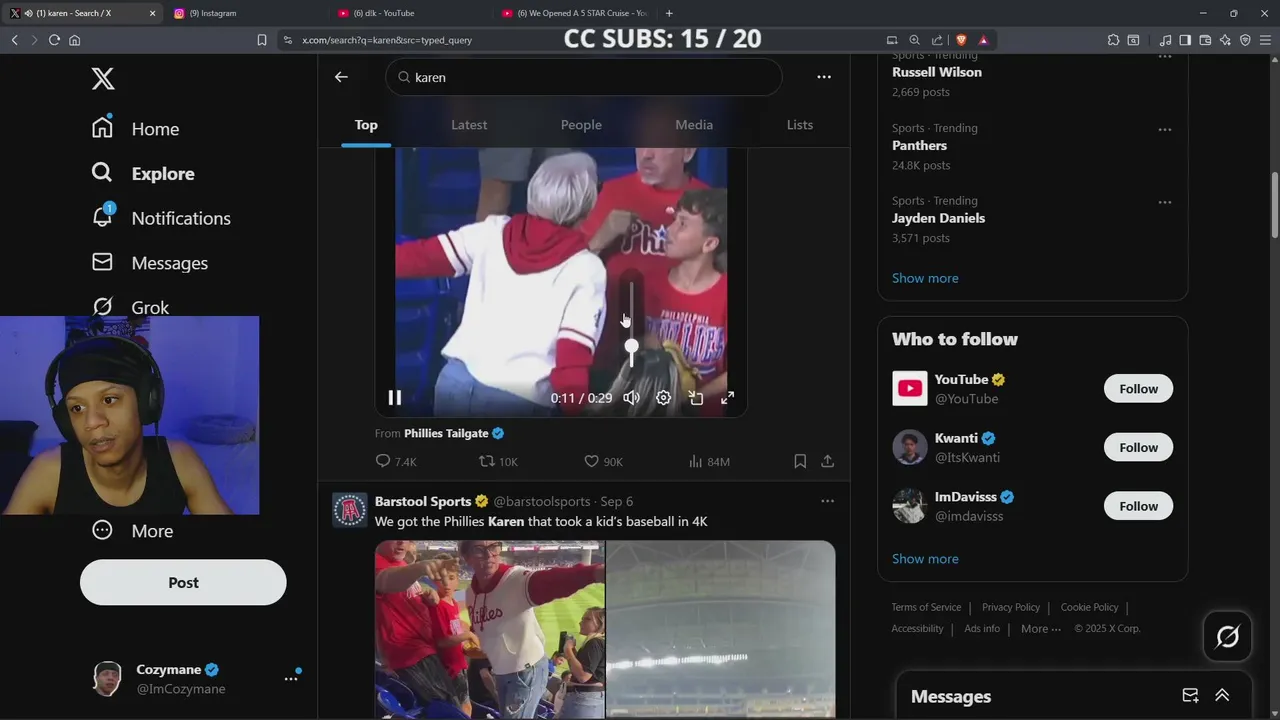The image size is (1280, 720).
Task: Bookmark this page in the address bar
Action: [x=262, y=40]
